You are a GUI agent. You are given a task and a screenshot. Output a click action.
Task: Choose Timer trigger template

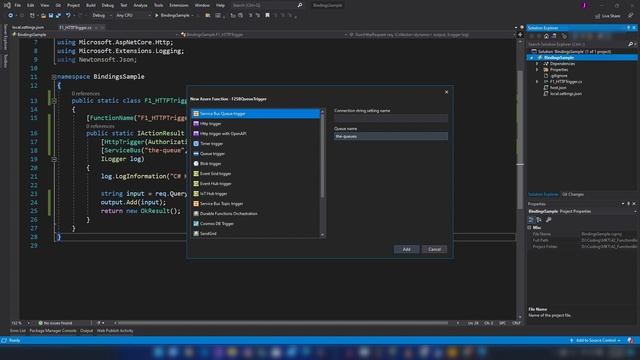256,144
